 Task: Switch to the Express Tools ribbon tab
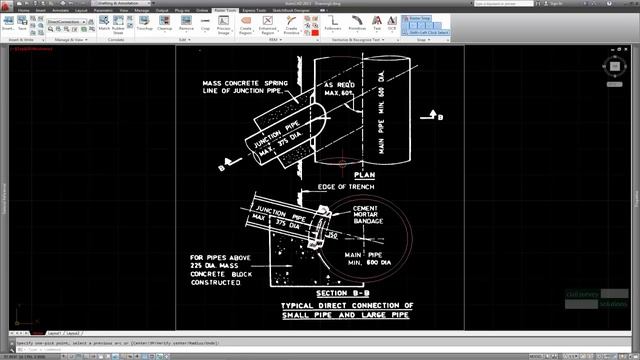(254, 10)
